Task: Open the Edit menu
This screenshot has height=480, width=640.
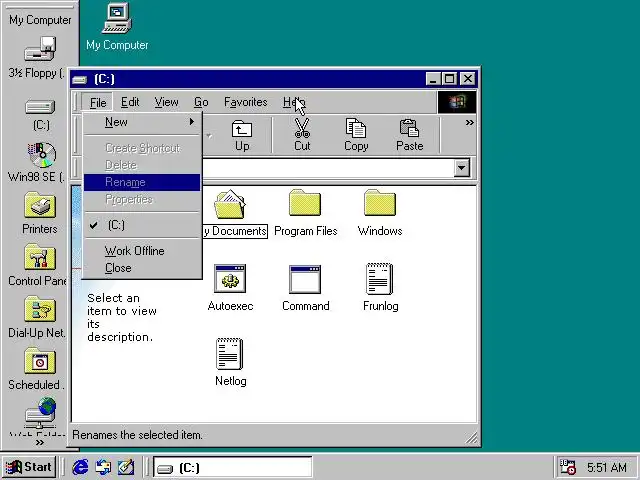Action: coord(130,102)
